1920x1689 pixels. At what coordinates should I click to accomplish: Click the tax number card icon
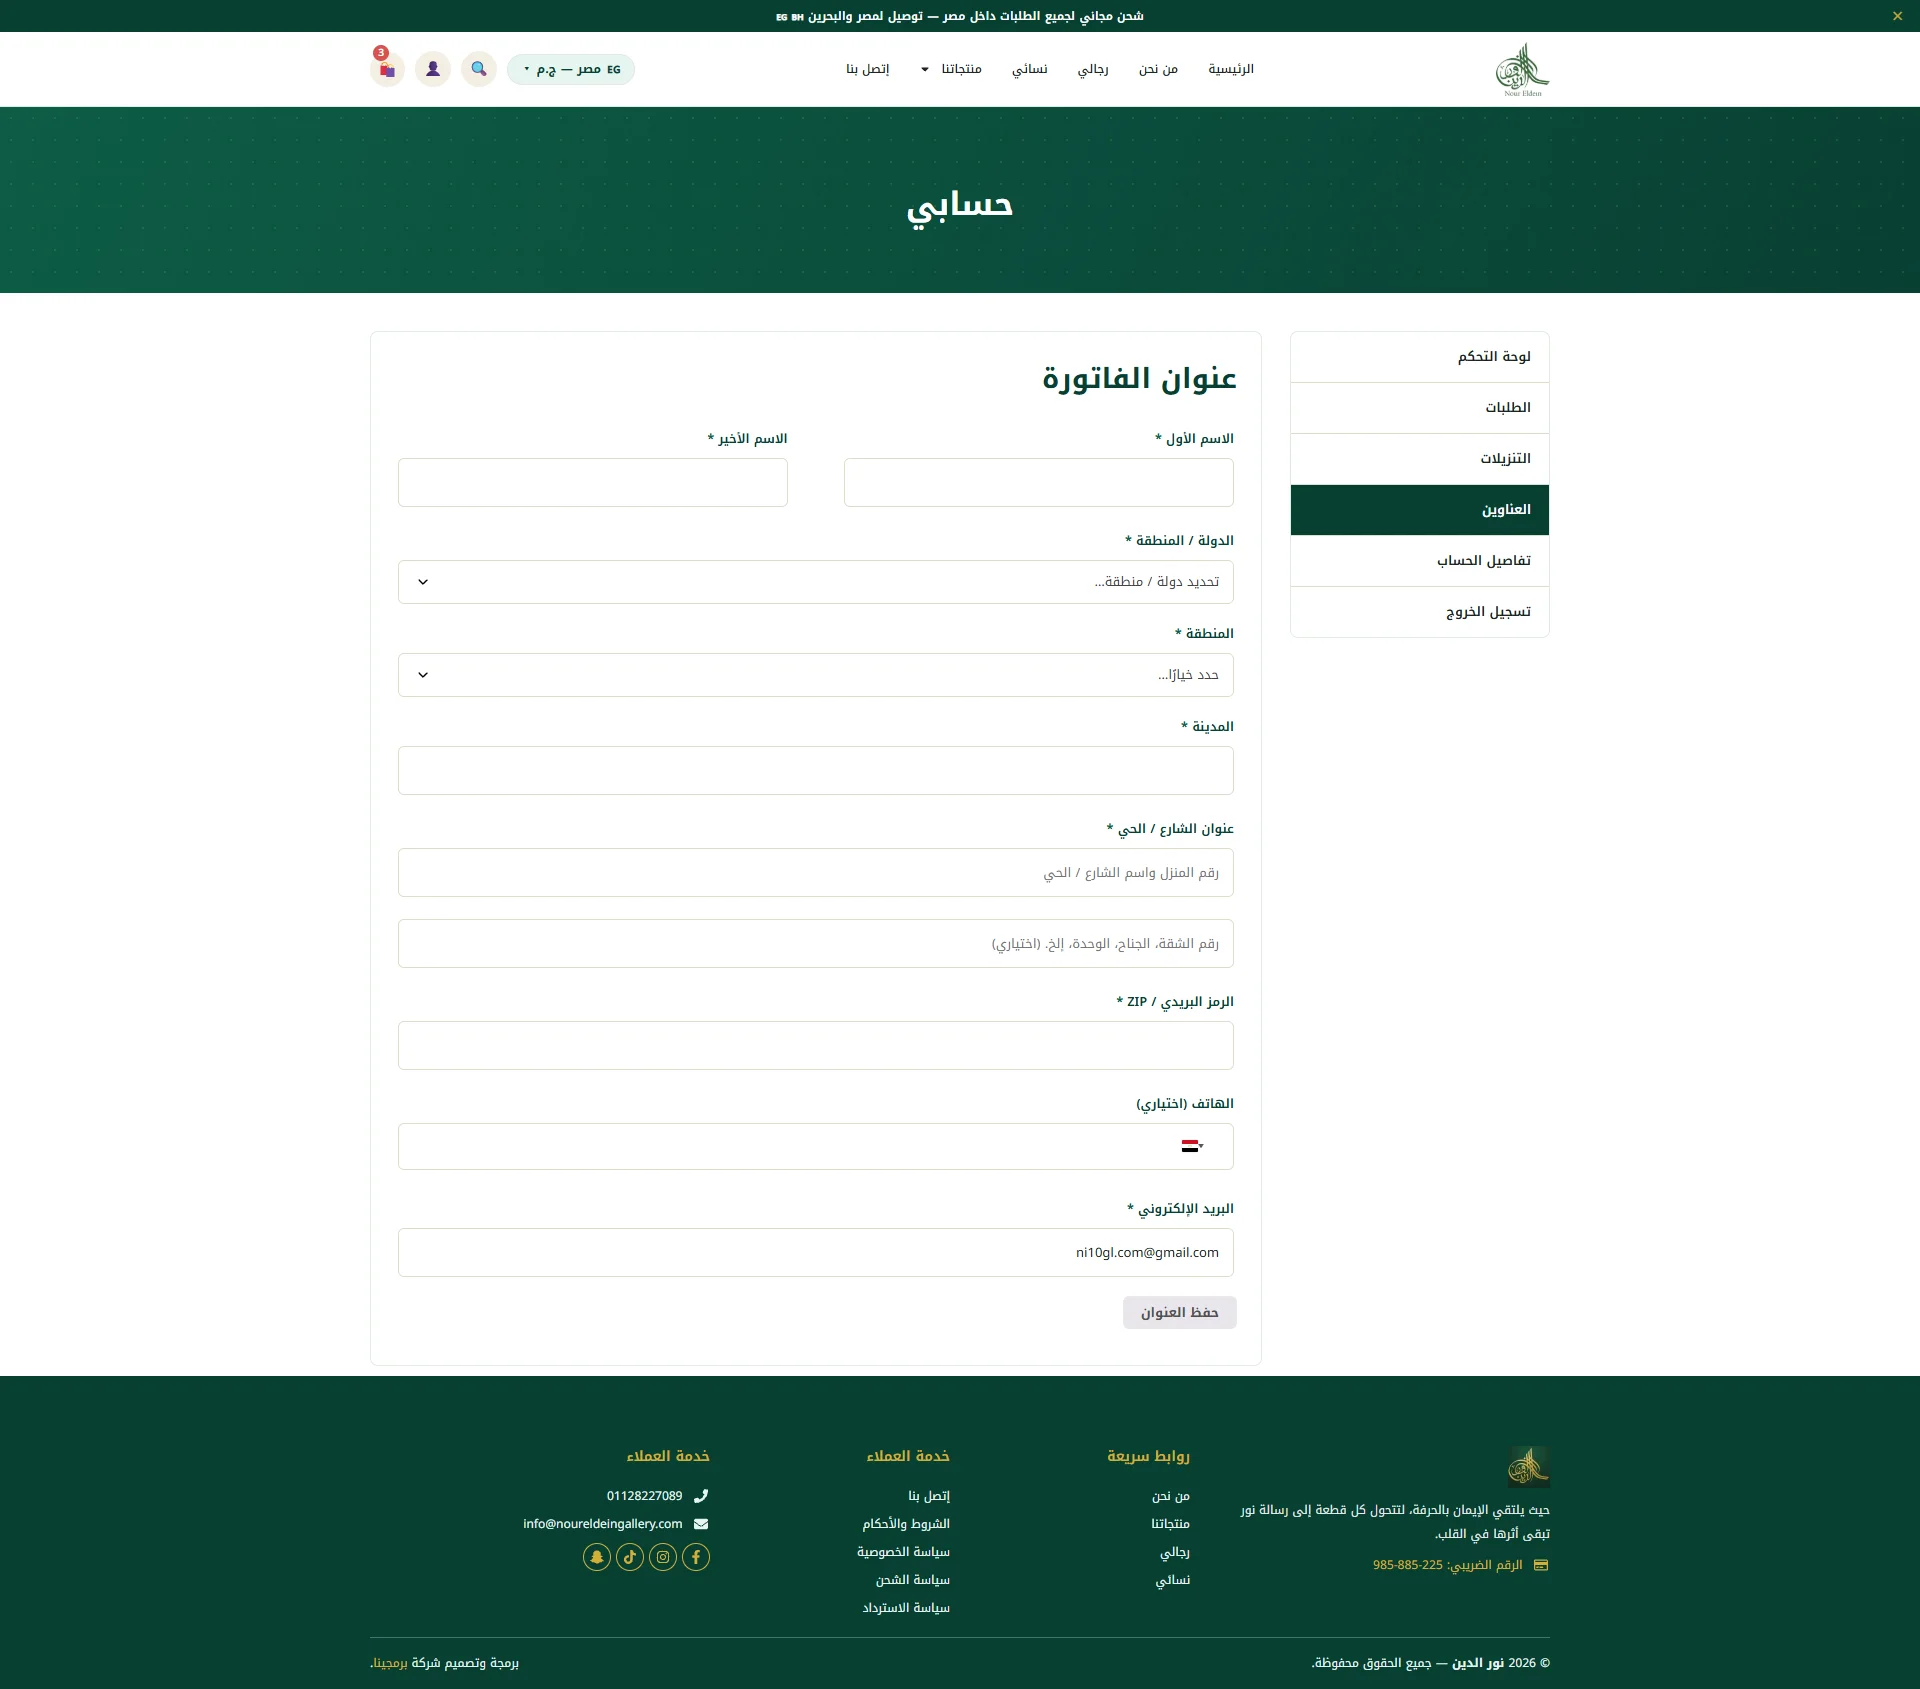click(x=1541, y=1565)
